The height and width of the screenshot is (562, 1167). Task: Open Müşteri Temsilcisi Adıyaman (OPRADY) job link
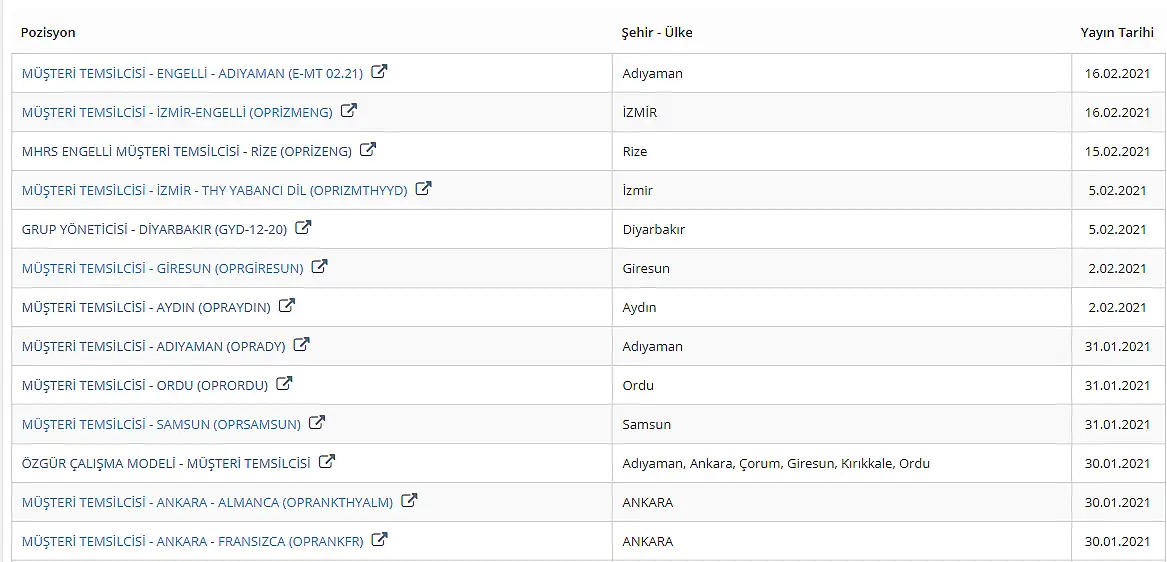pyautogui.click(x=154, y=346)
